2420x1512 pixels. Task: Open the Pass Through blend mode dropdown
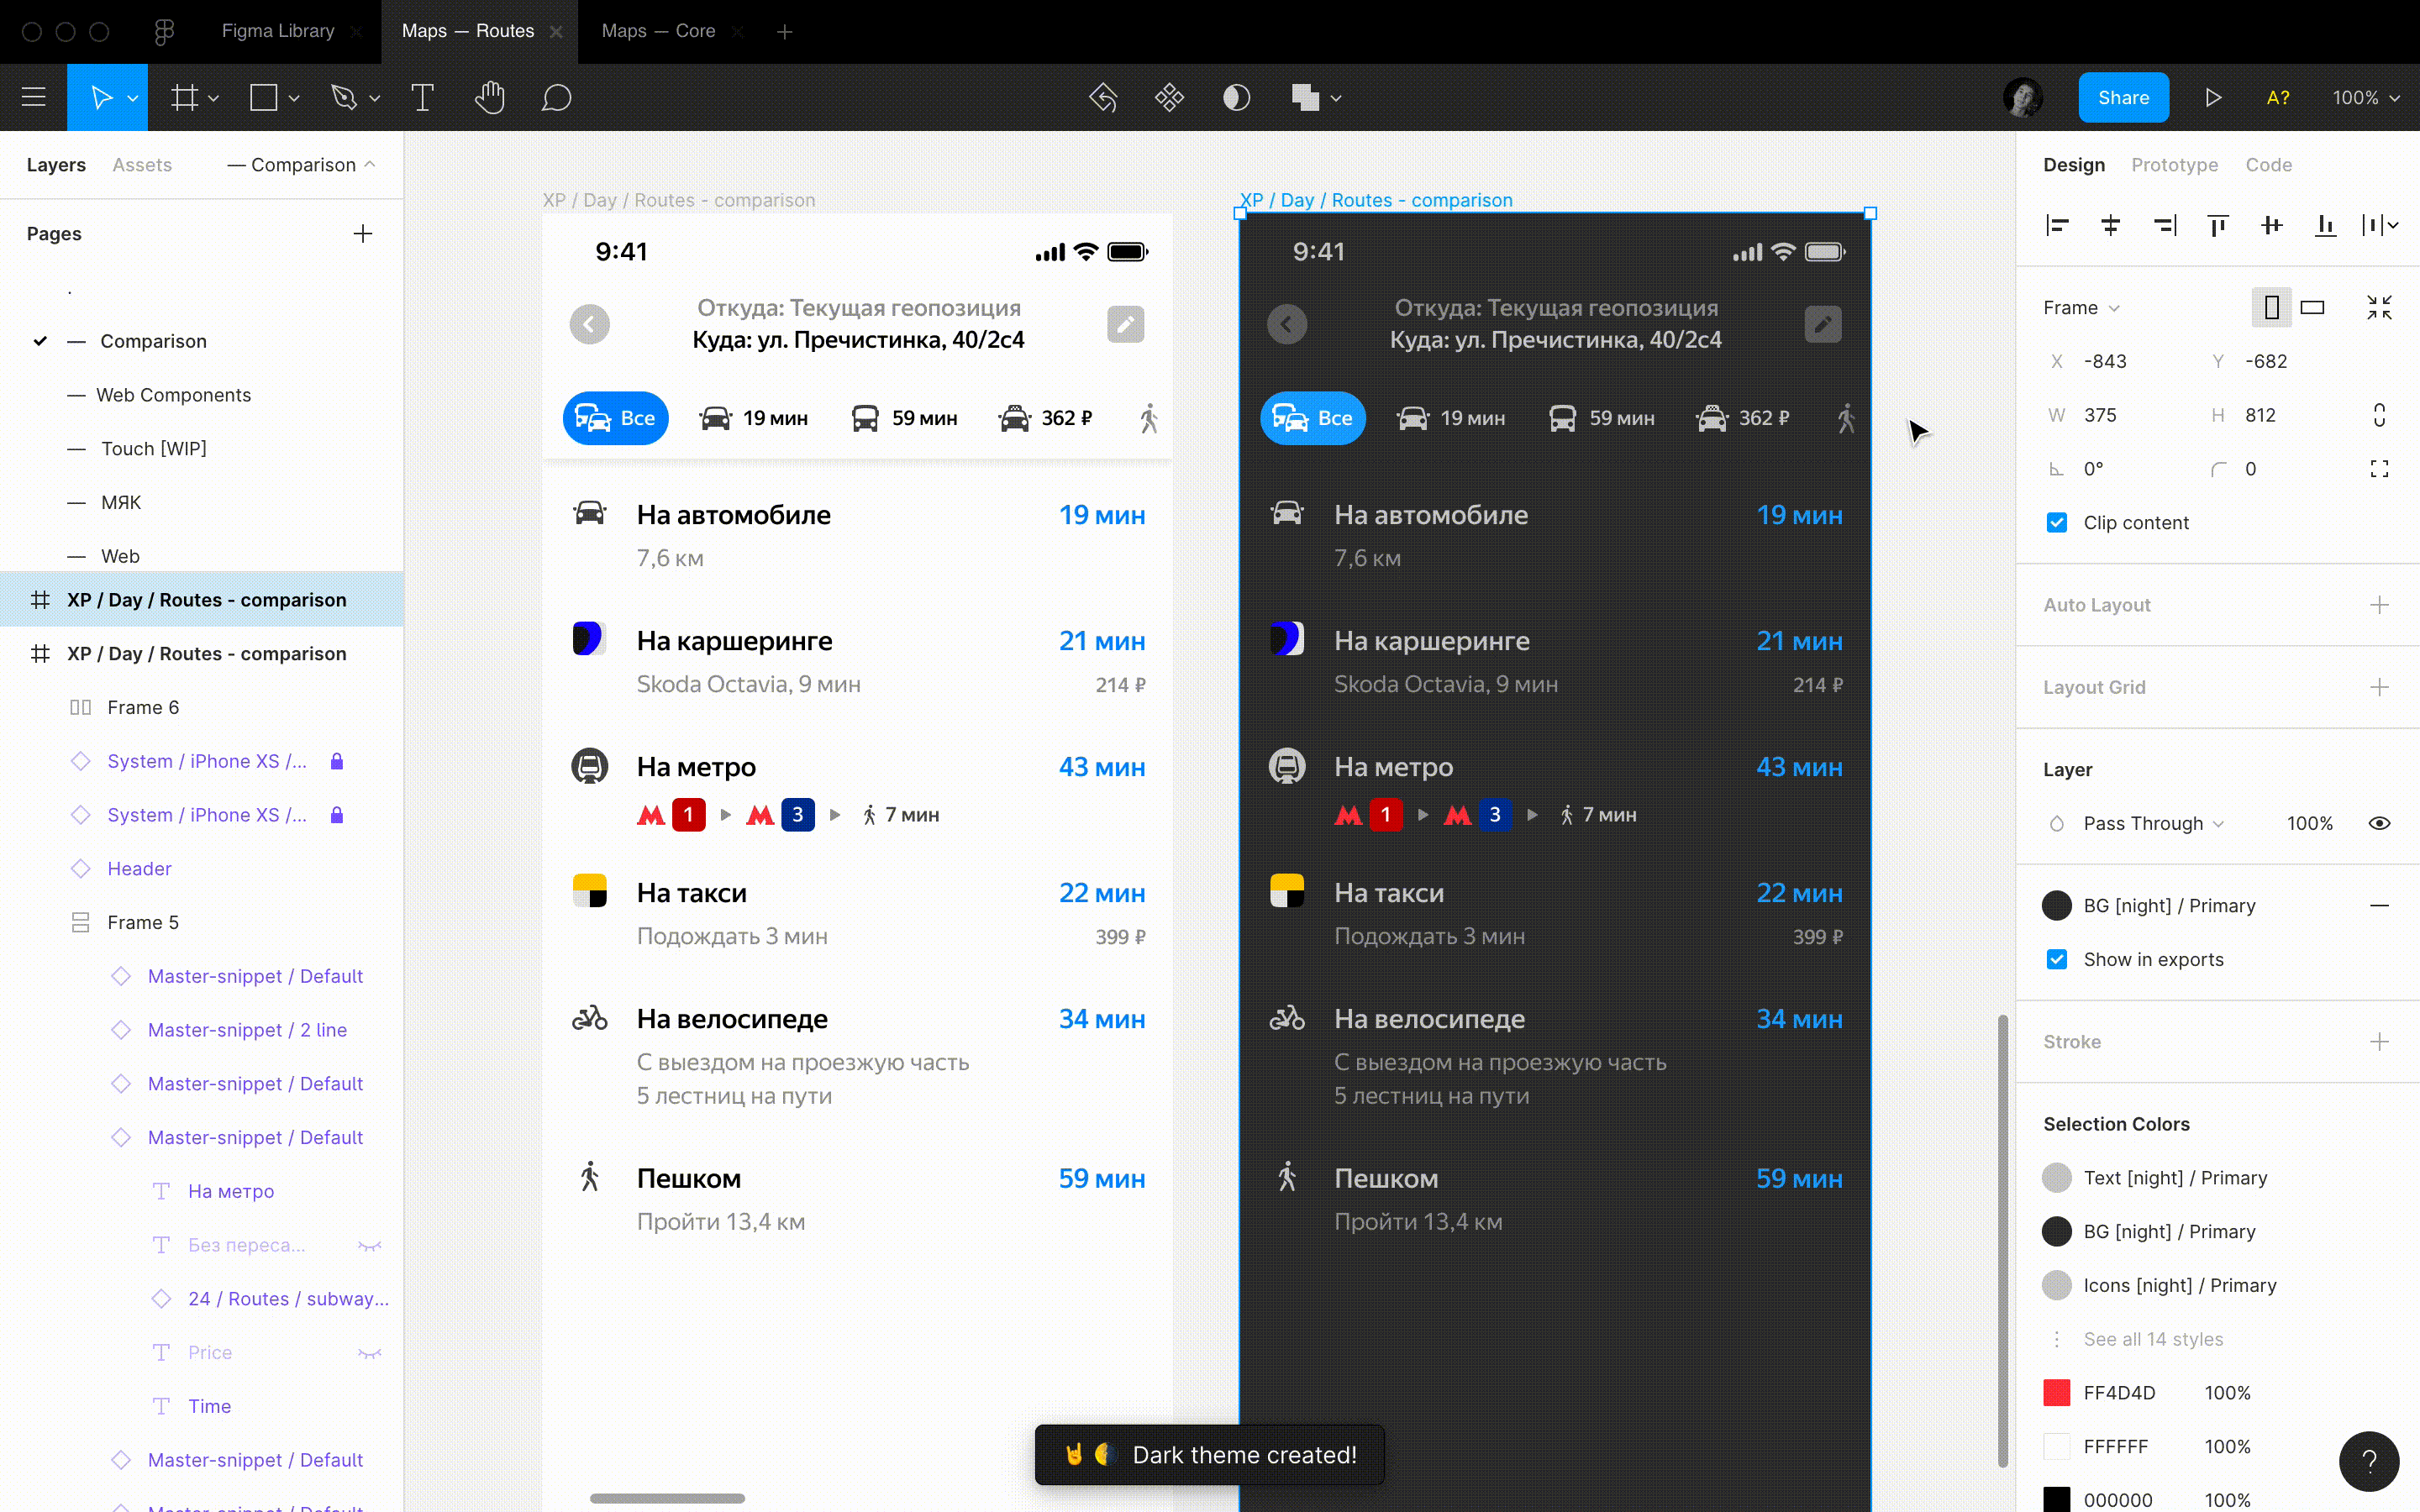(x=2152, y=824)
